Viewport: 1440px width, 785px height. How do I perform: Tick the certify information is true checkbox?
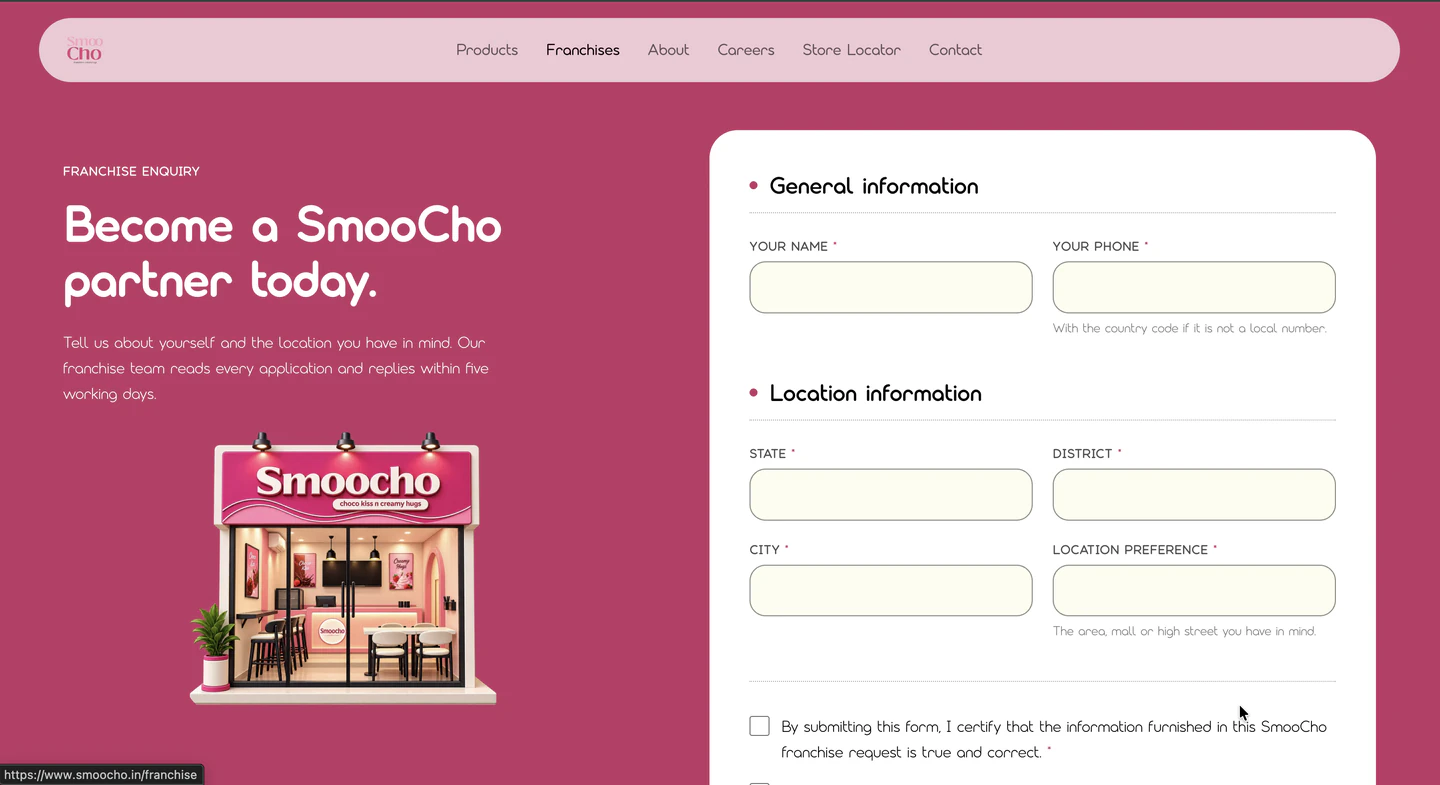click(760, 726)
